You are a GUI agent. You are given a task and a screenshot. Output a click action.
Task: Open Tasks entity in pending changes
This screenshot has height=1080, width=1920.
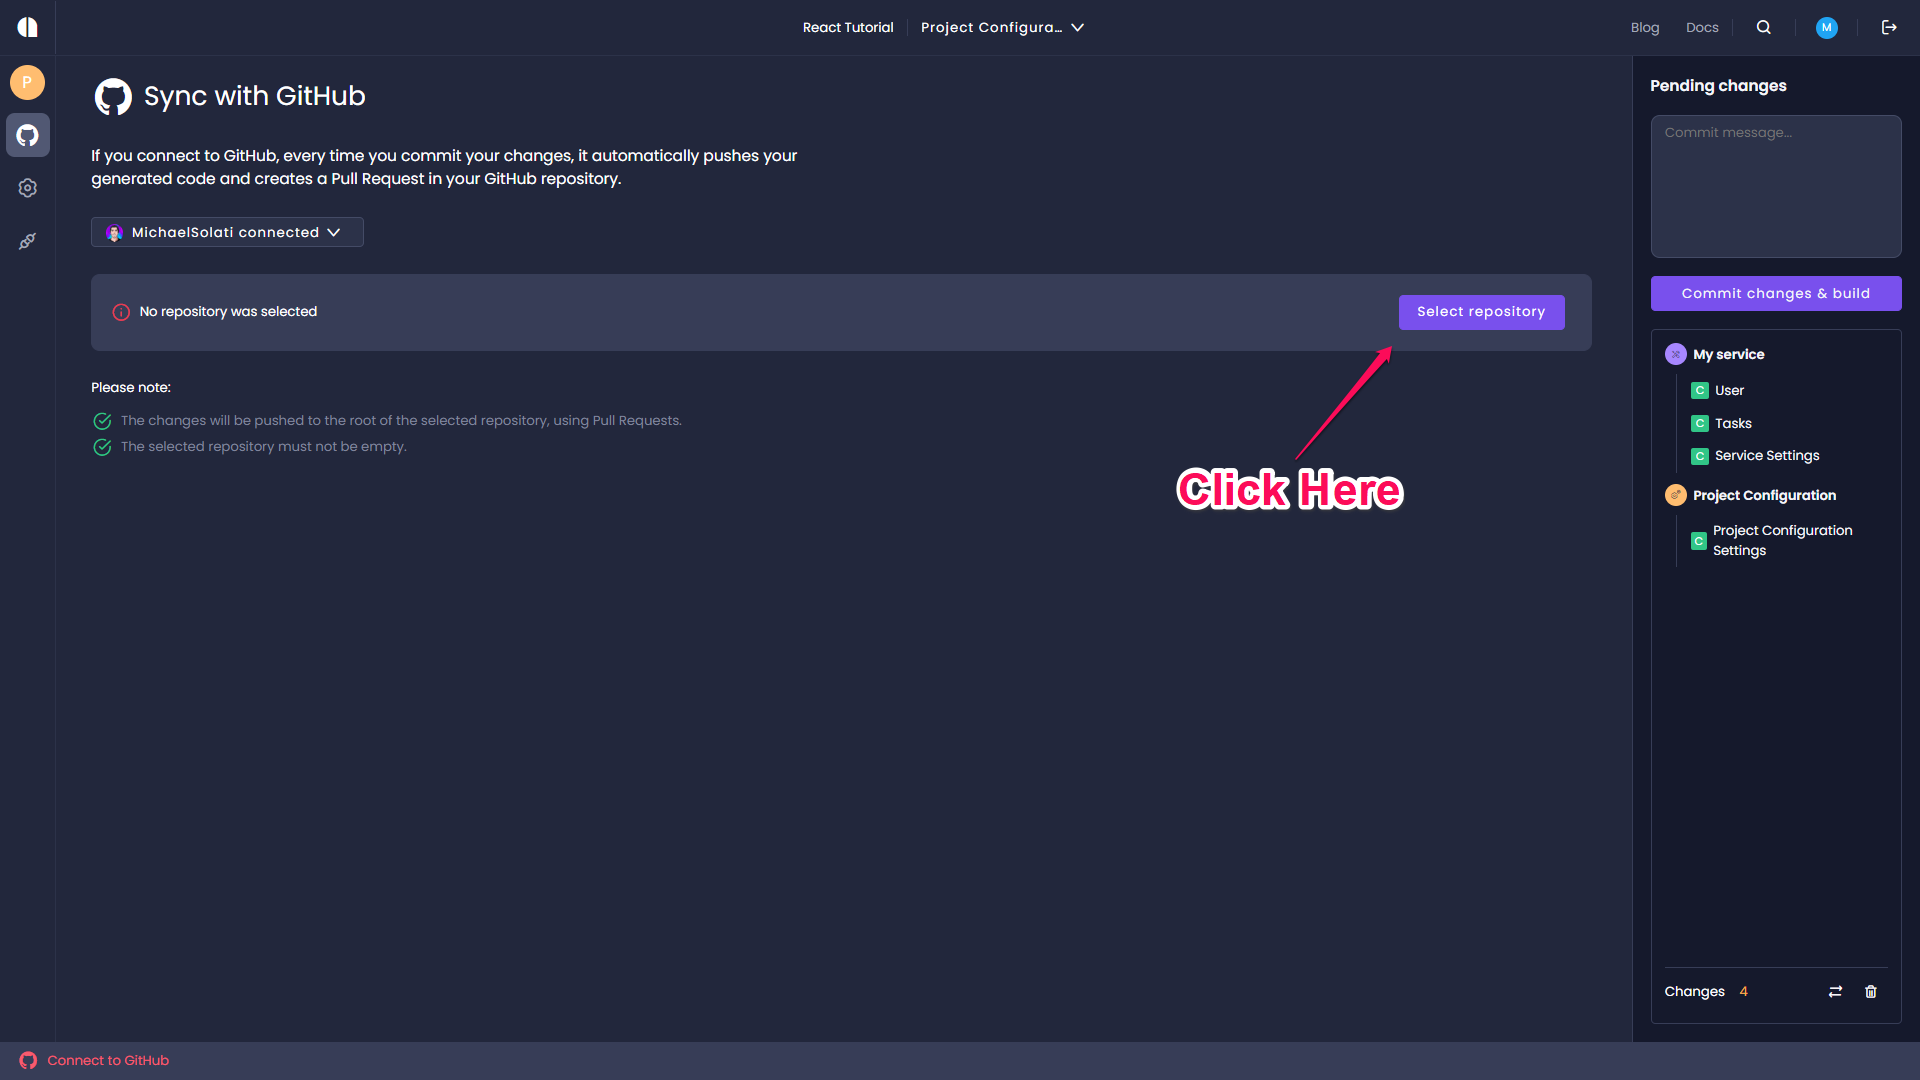pos(1732,423)
